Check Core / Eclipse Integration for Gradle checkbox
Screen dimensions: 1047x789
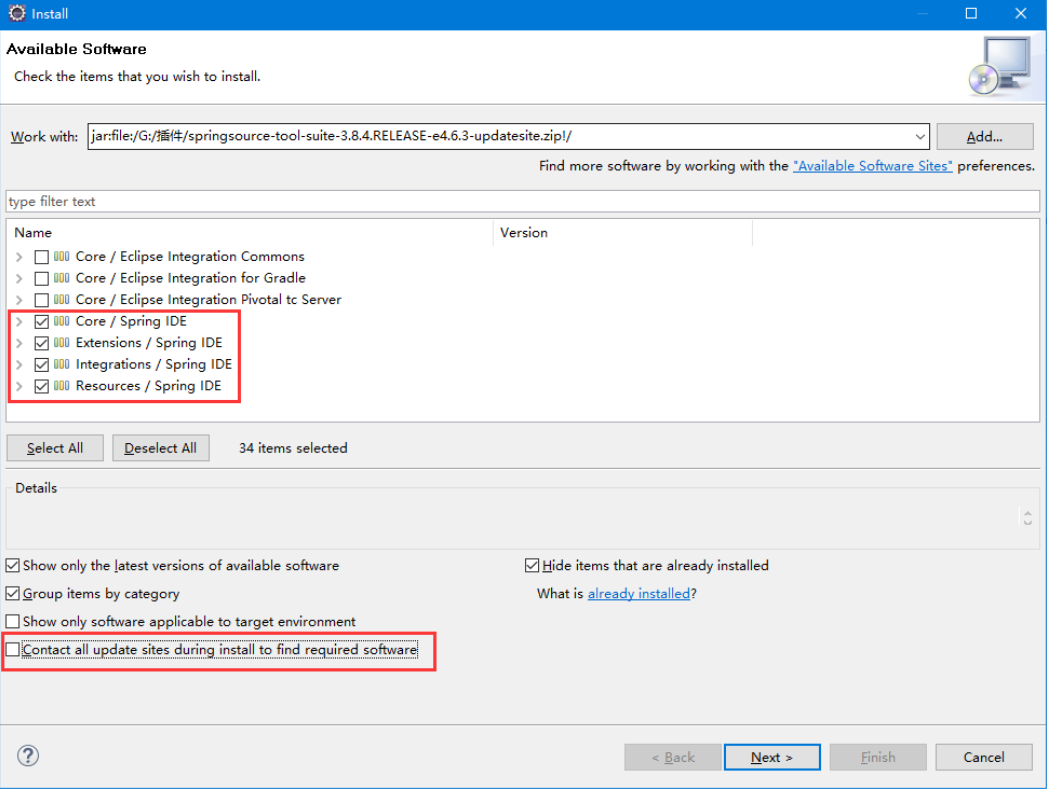[41, 278]
